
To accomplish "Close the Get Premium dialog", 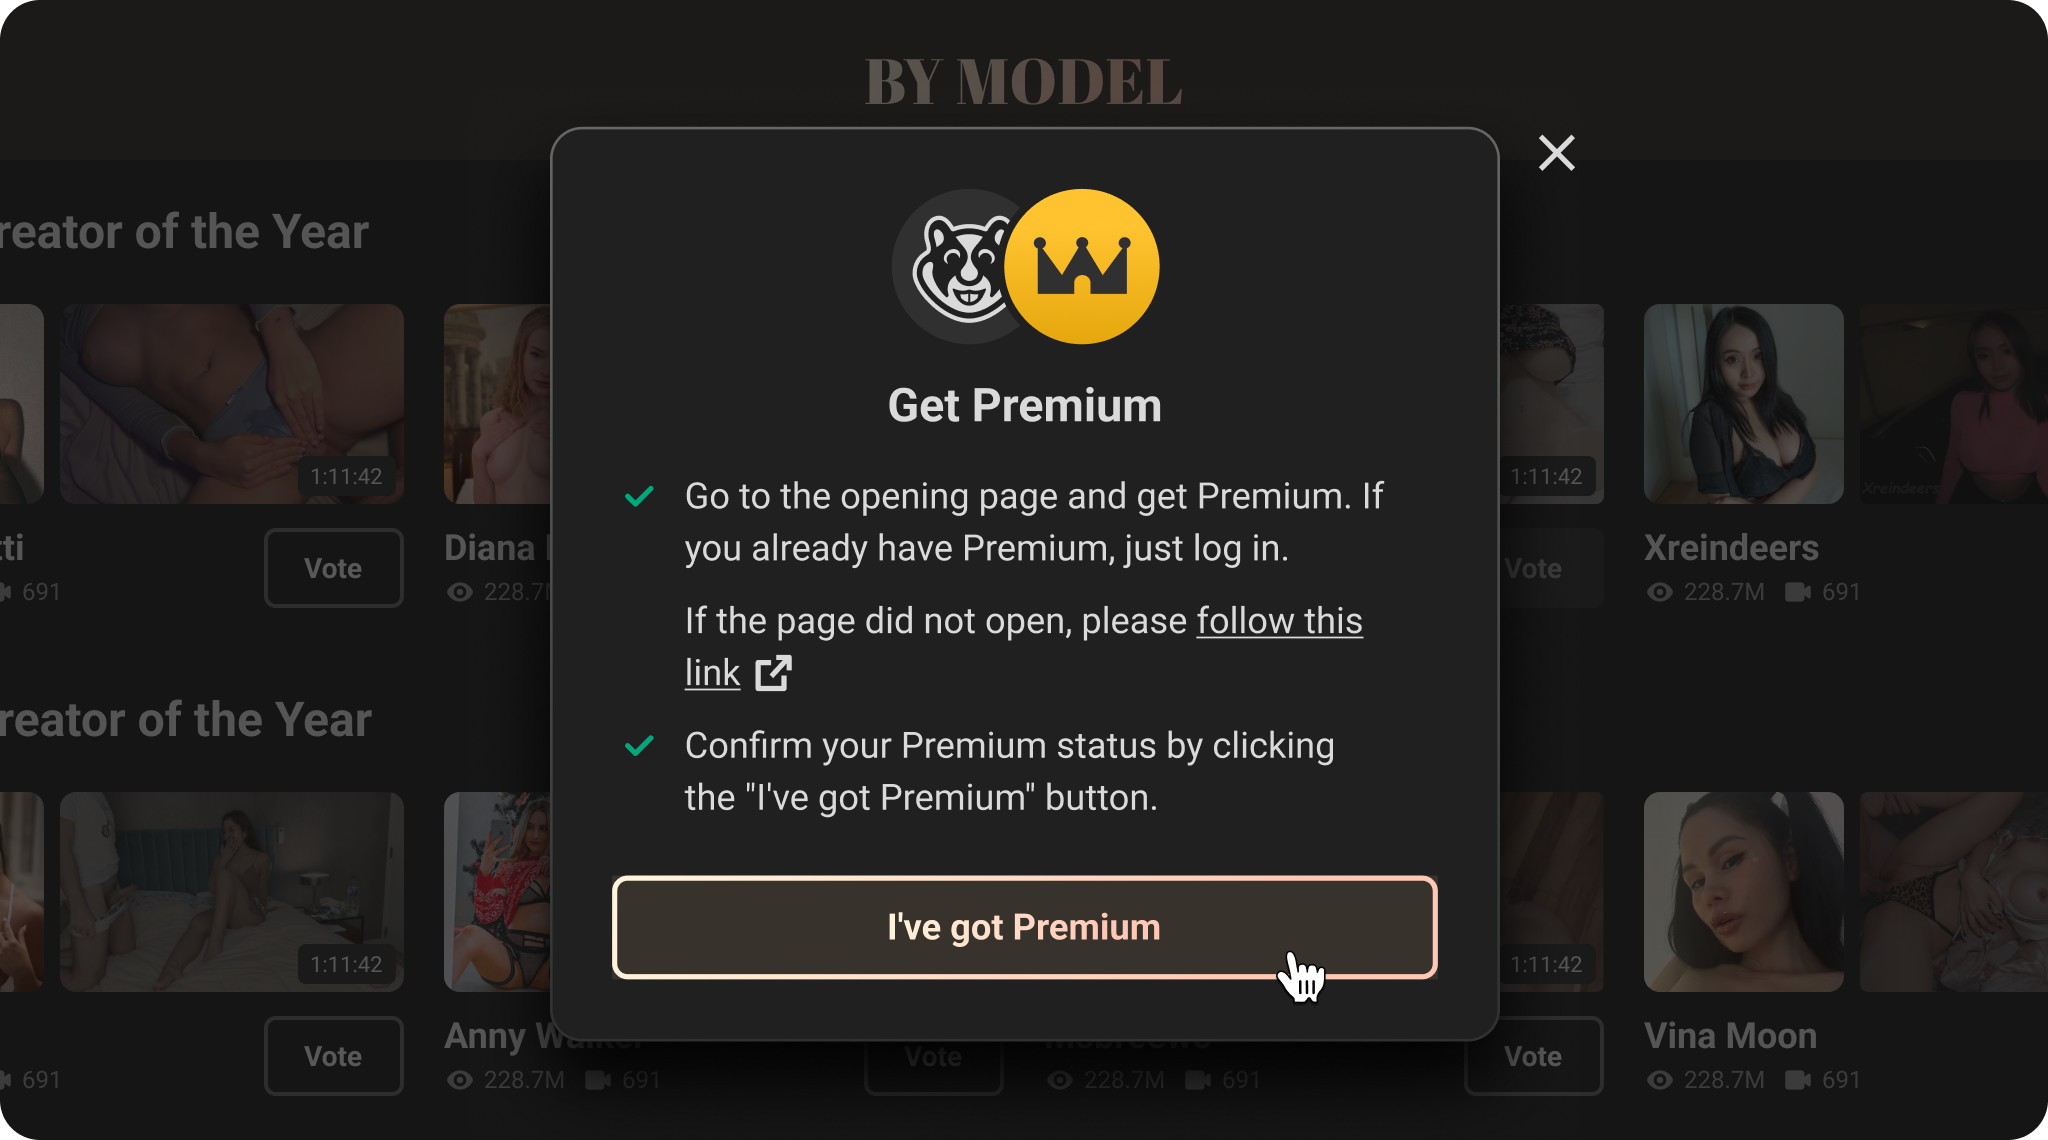I will [1556, 153].
